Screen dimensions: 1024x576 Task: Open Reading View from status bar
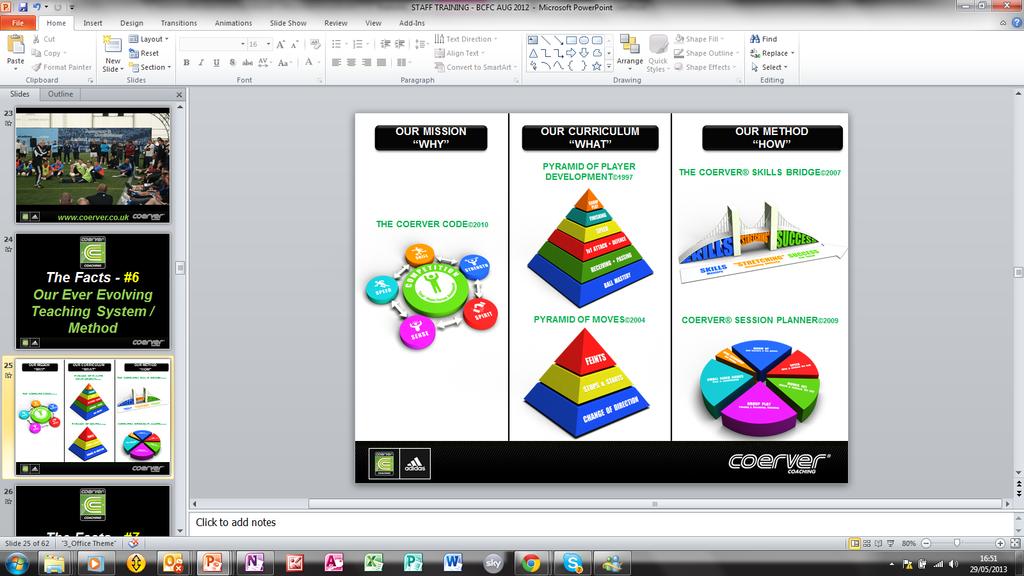878,543
